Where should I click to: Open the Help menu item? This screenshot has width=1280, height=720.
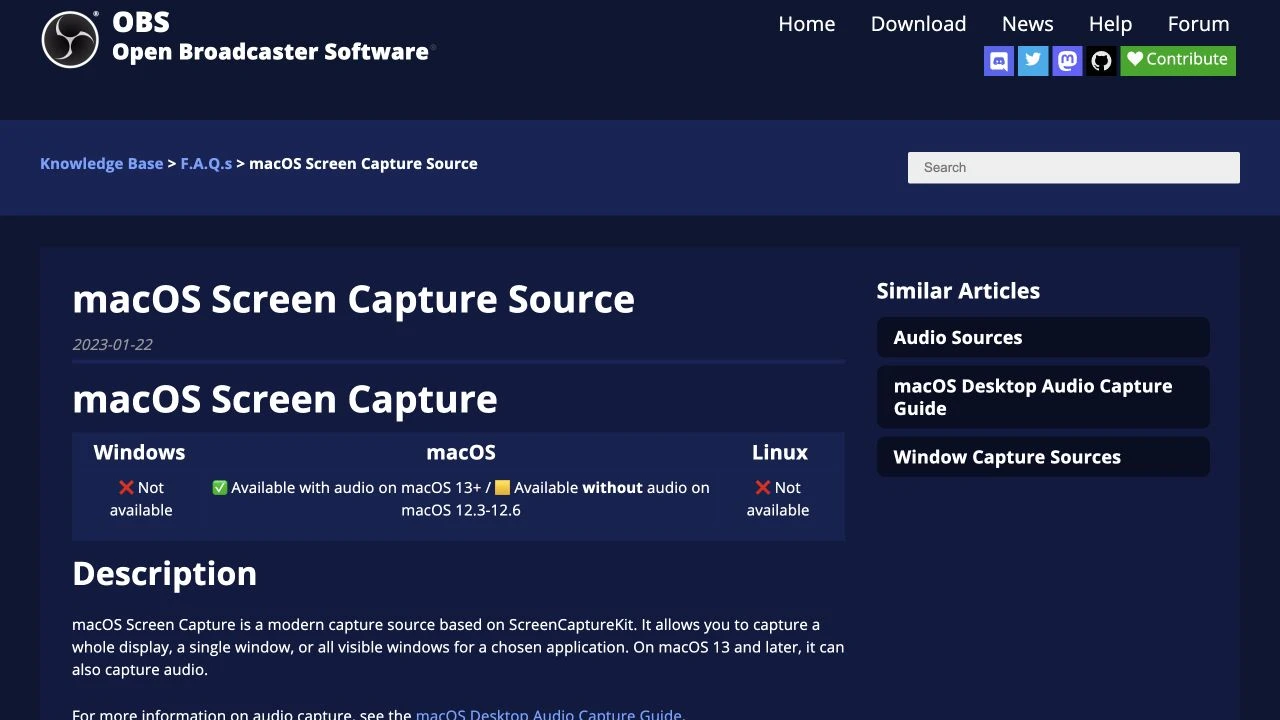point(1110,24)
